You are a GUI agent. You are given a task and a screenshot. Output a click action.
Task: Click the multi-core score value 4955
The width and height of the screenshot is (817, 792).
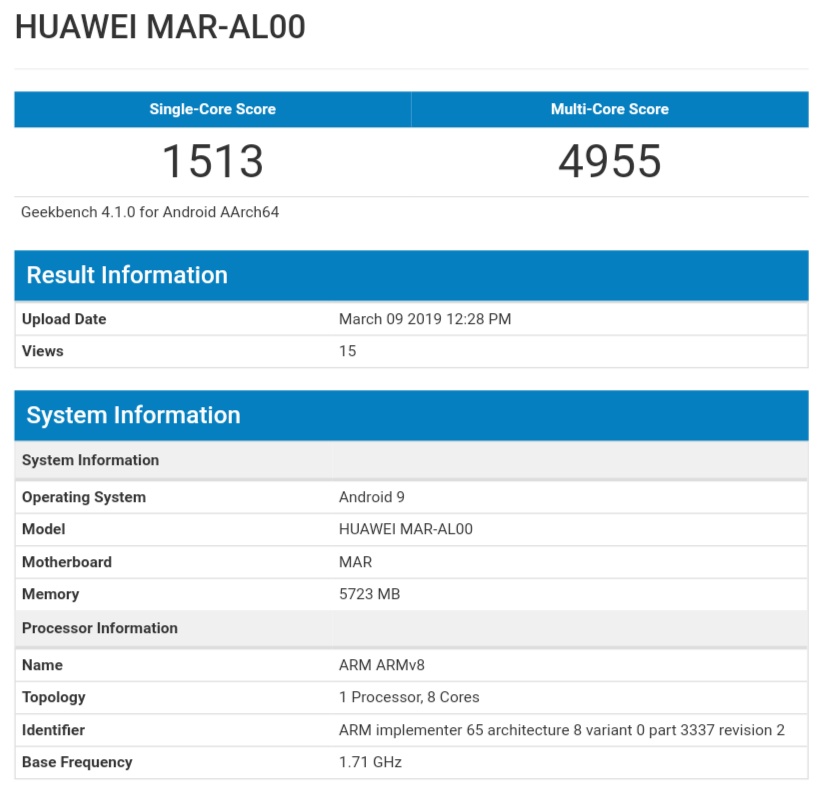click(610, 160)
